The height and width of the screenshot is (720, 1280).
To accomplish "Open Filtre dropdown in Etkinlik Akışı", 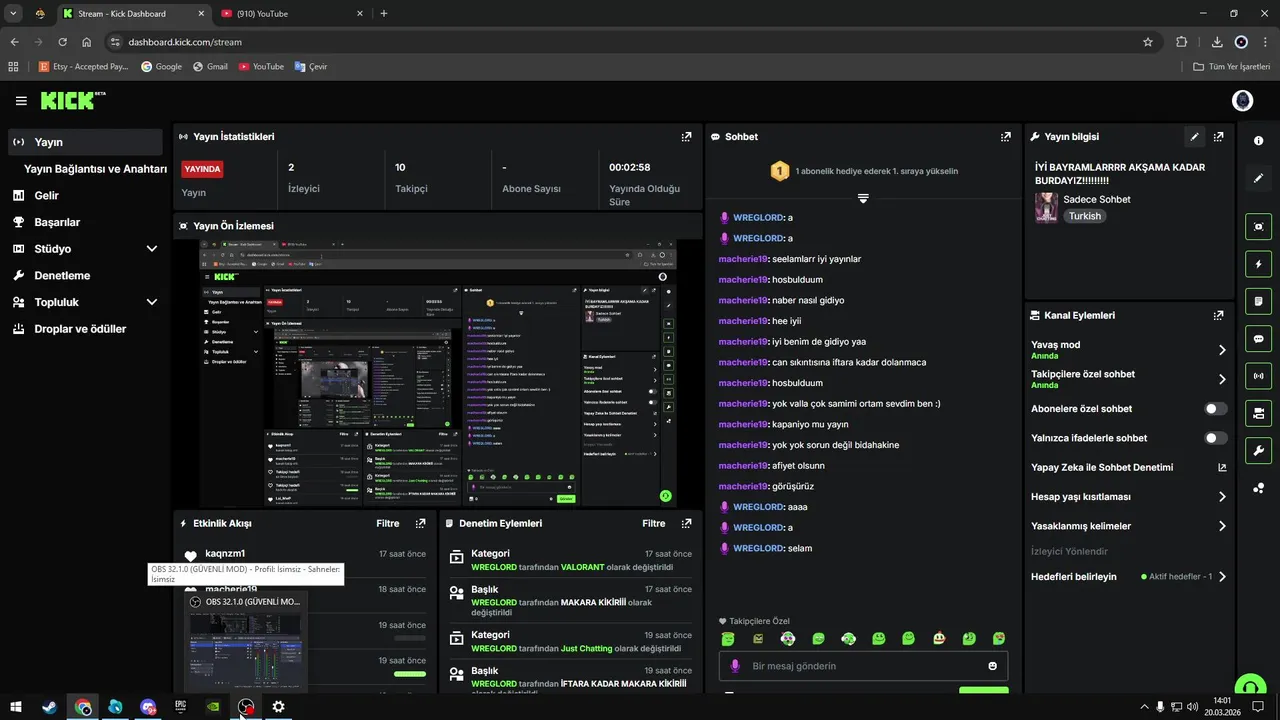I will point(388,523).
